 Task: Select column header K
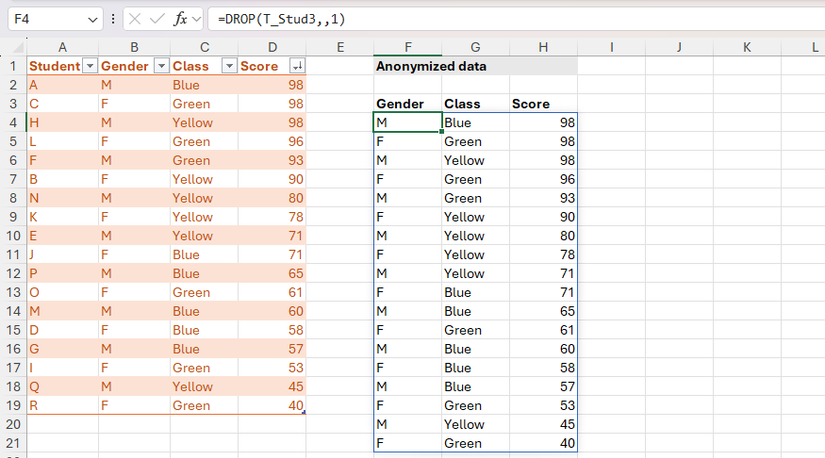coord(746,47)
